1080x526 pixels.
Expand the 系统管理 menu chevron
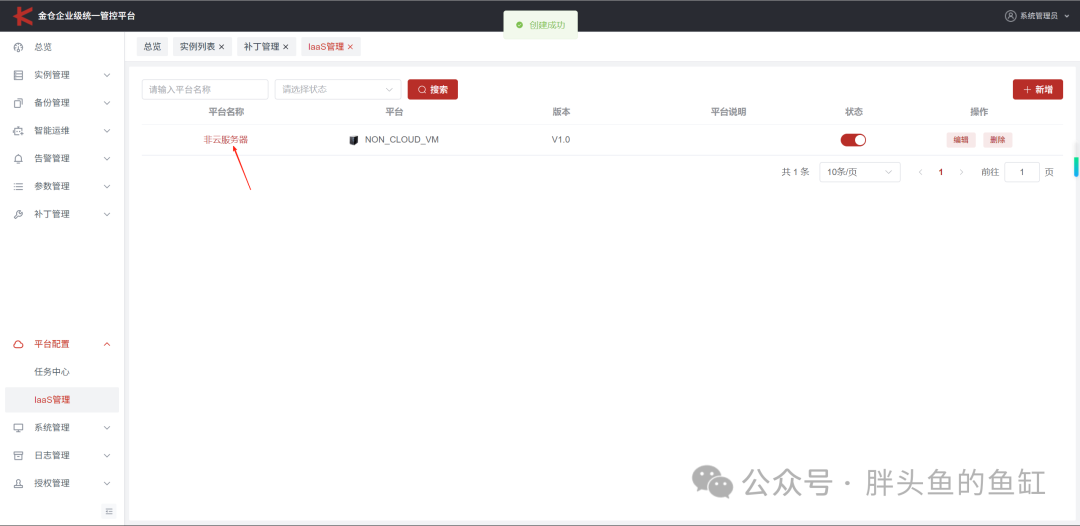(107, 428)
